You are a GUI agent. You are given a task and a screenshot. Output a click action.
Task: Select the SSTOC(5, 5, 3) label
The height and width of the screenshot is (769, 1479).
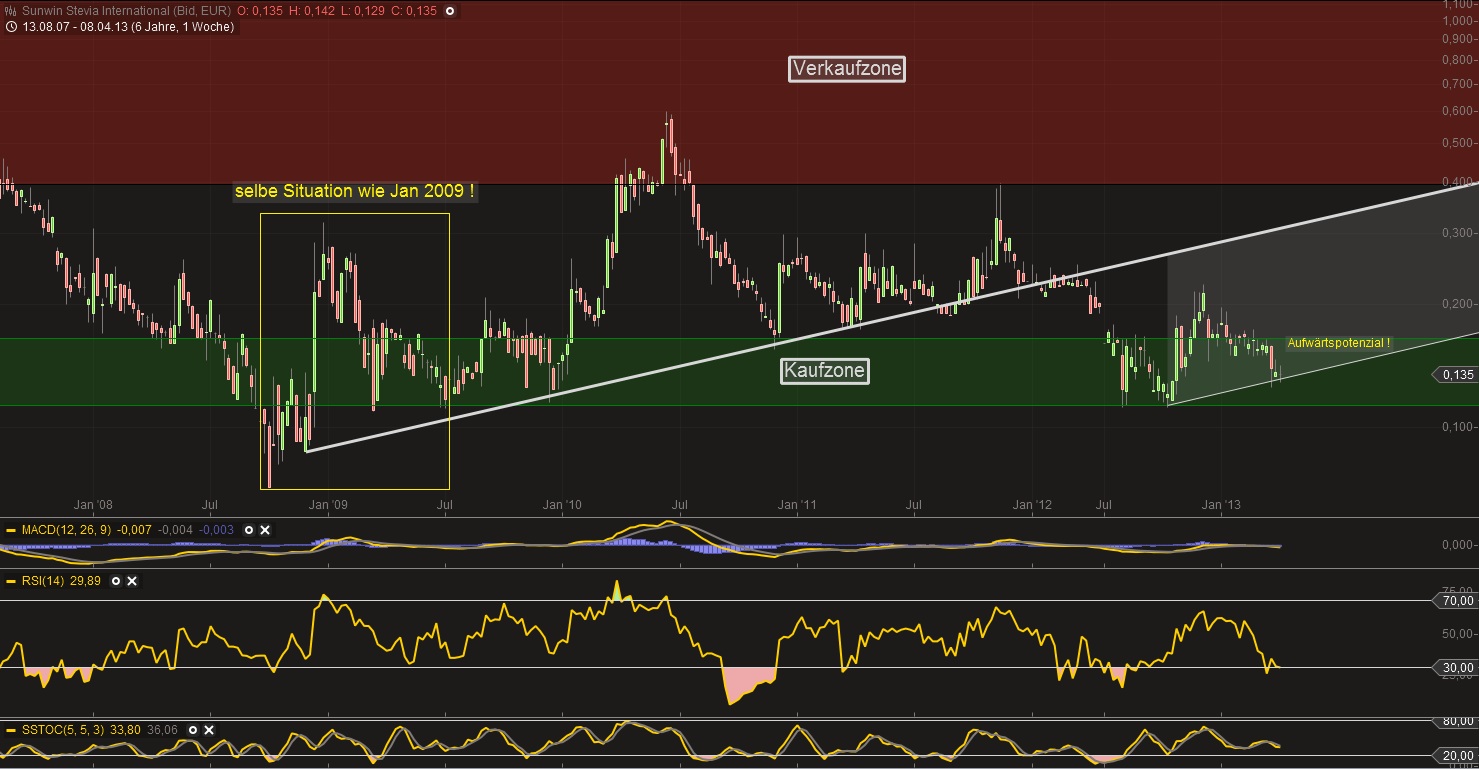(x=65, y=730)
